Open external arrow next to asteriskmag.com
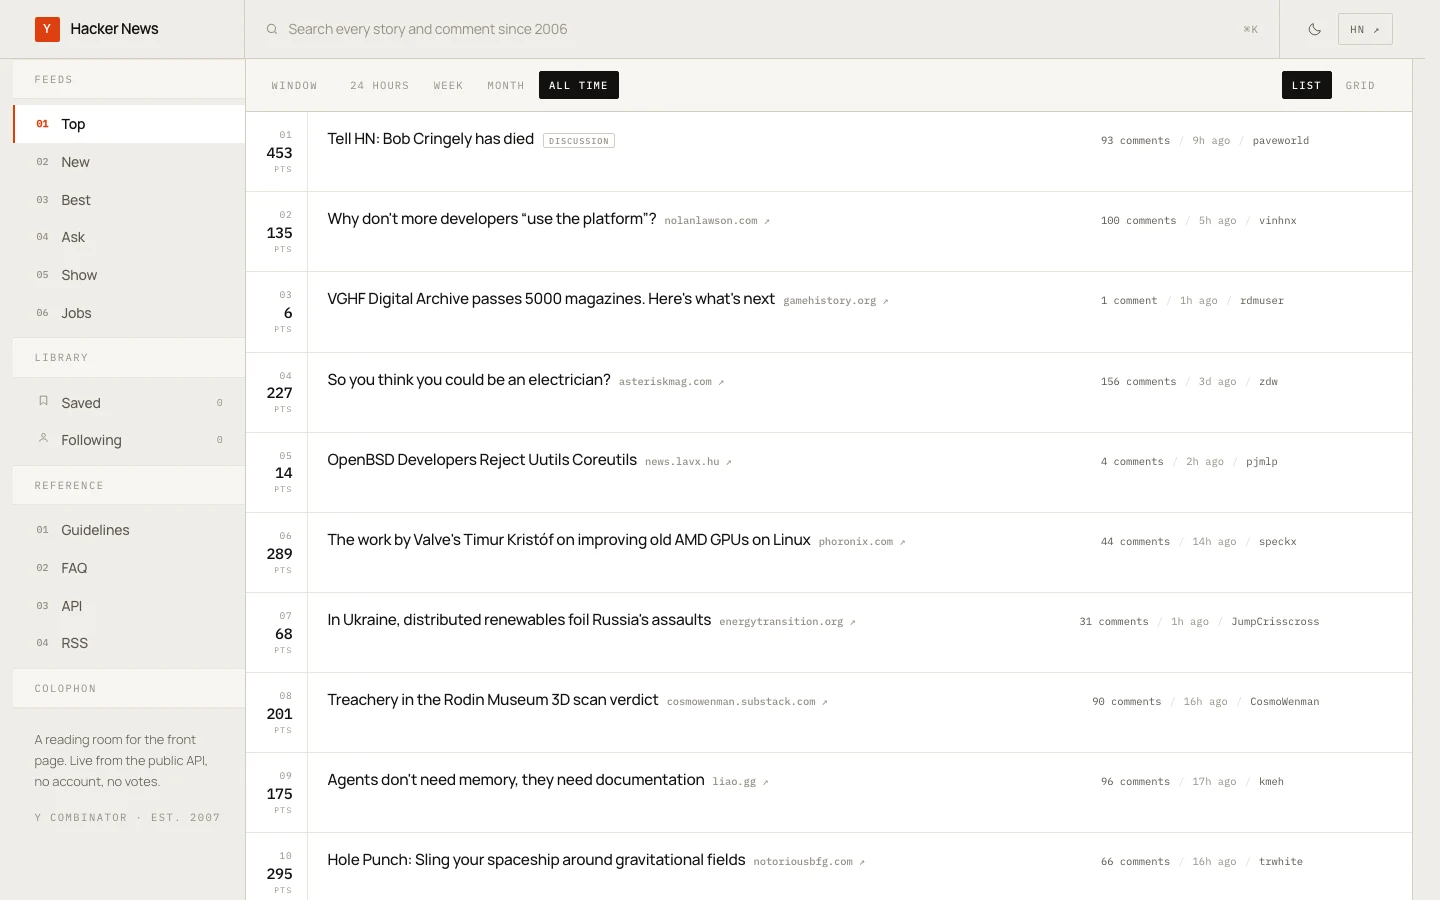 pos(721,382)
